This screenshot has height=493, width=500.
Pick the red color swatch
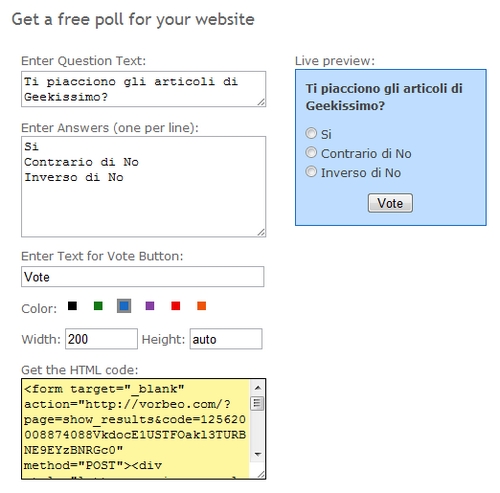click(176, 306)
